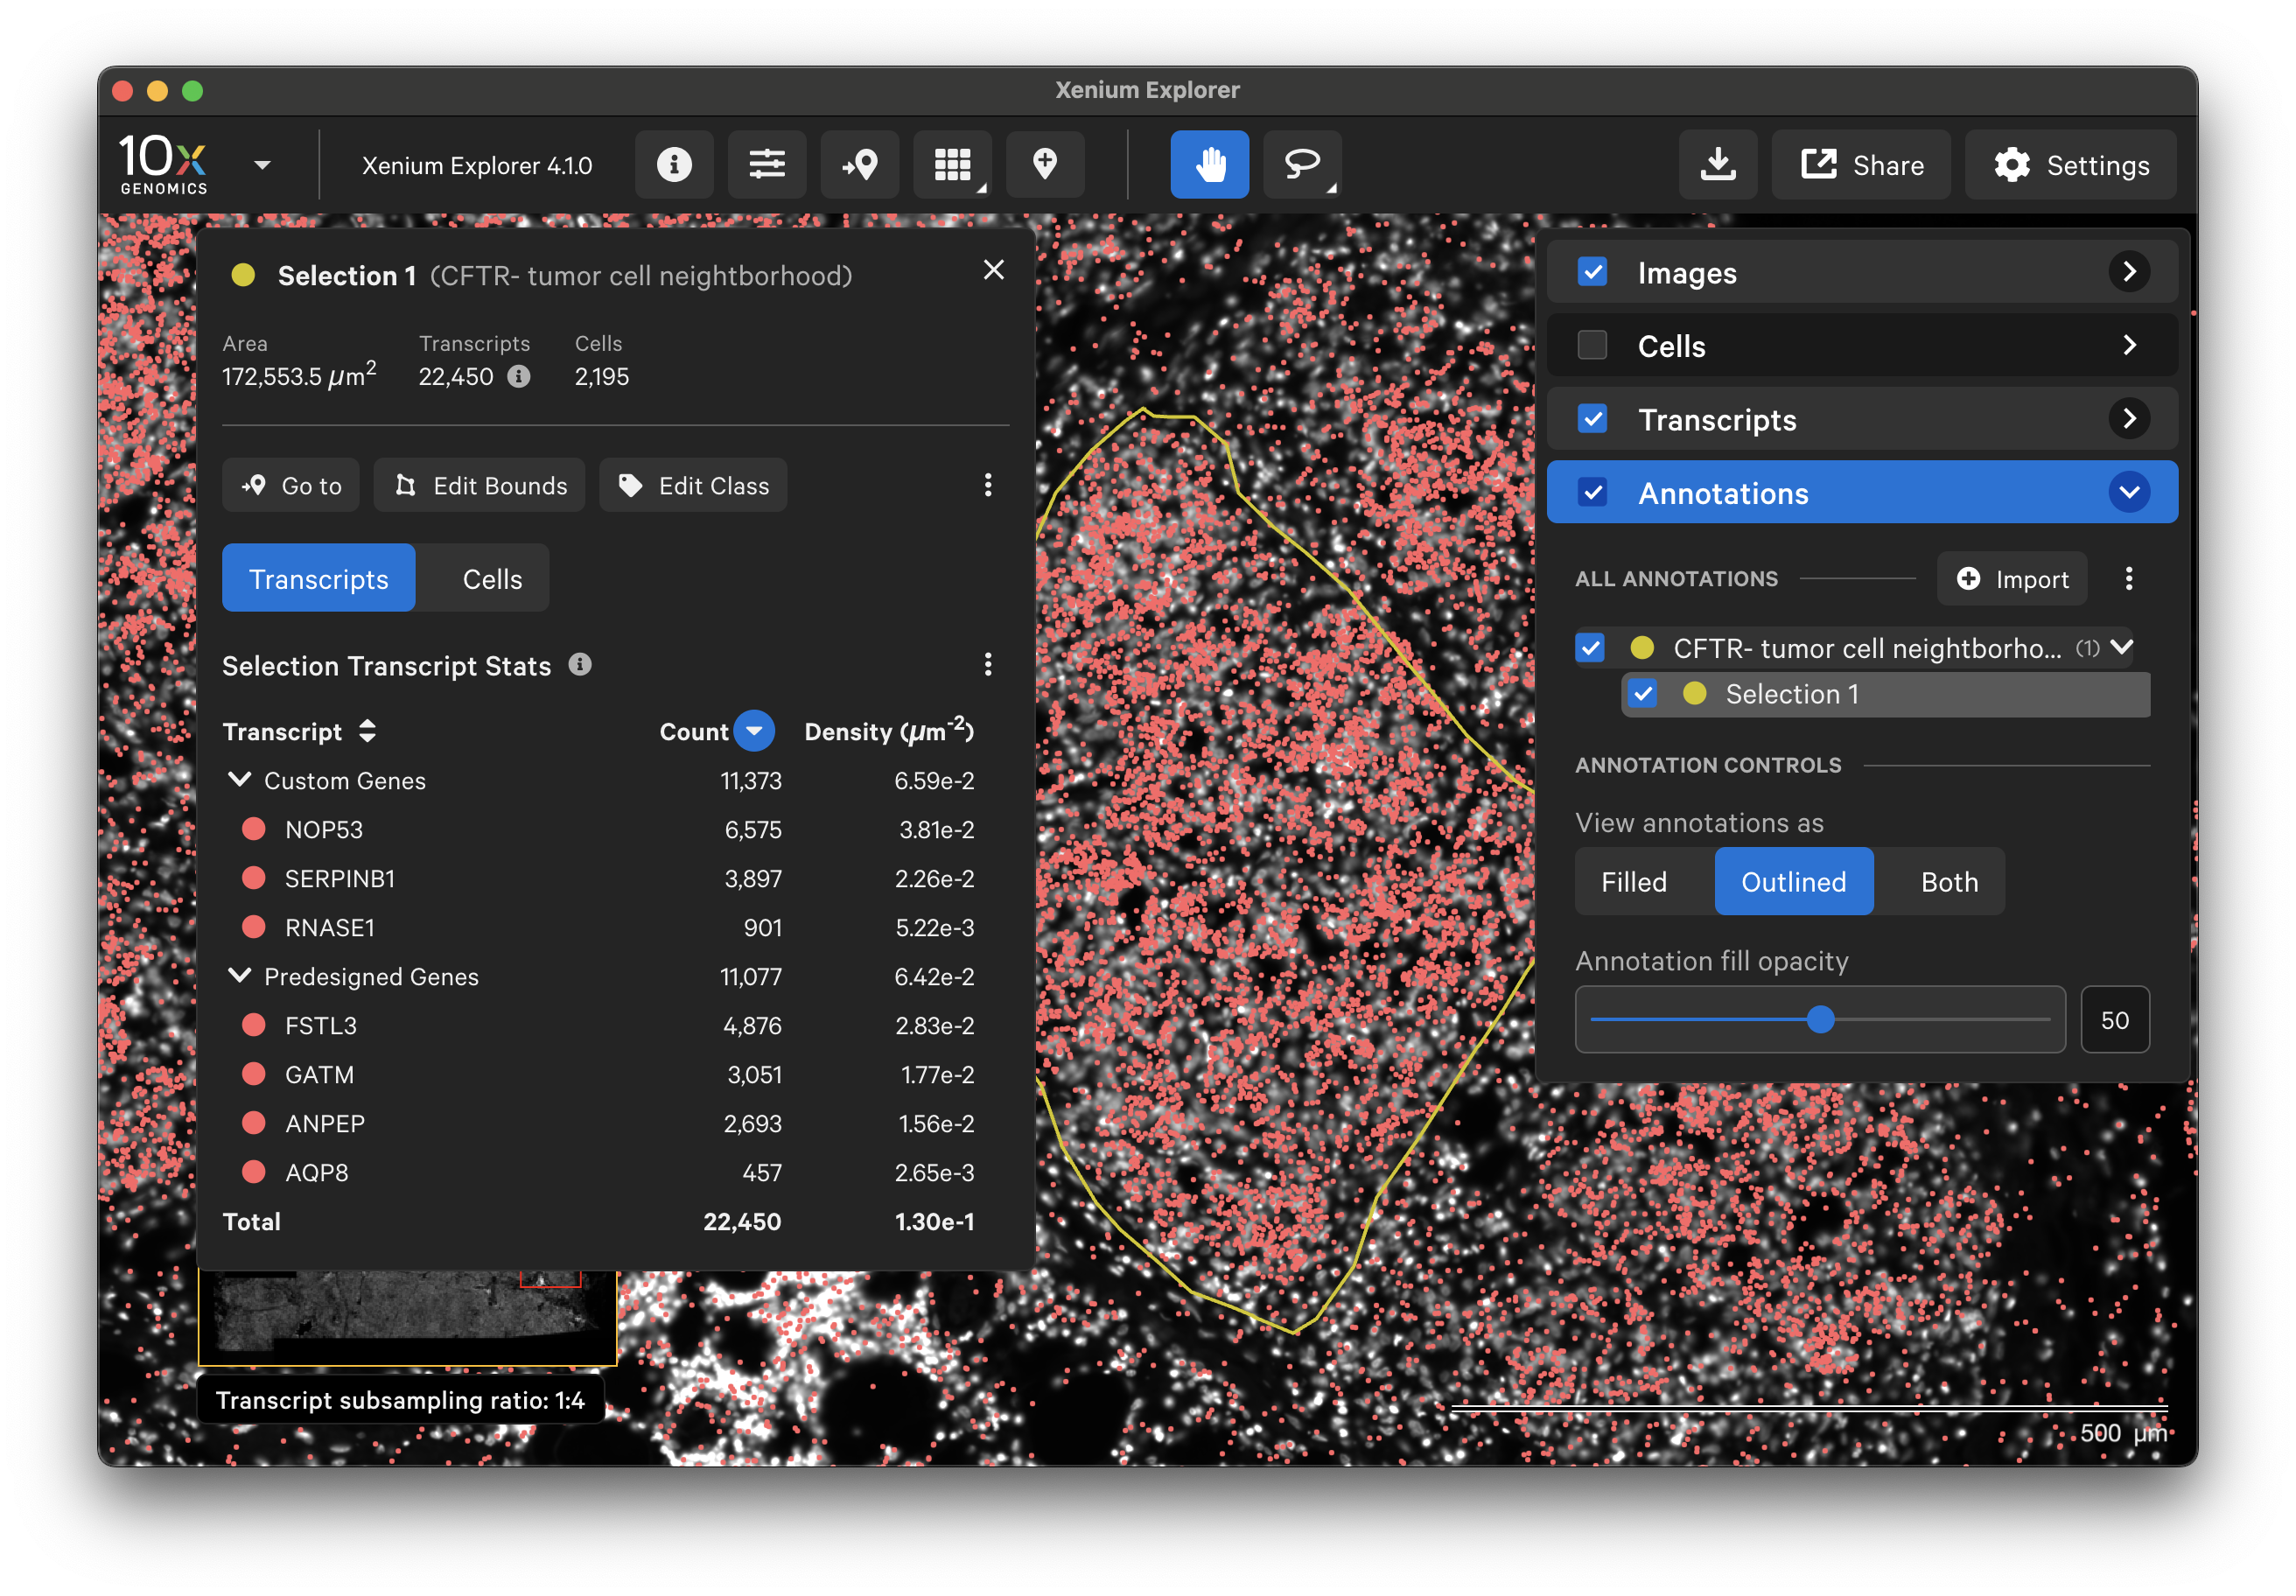The image size is (2296, 1596).
Task: Collapse the Custom Genes group
Action: pyautogui.click(x=240, y=780)
